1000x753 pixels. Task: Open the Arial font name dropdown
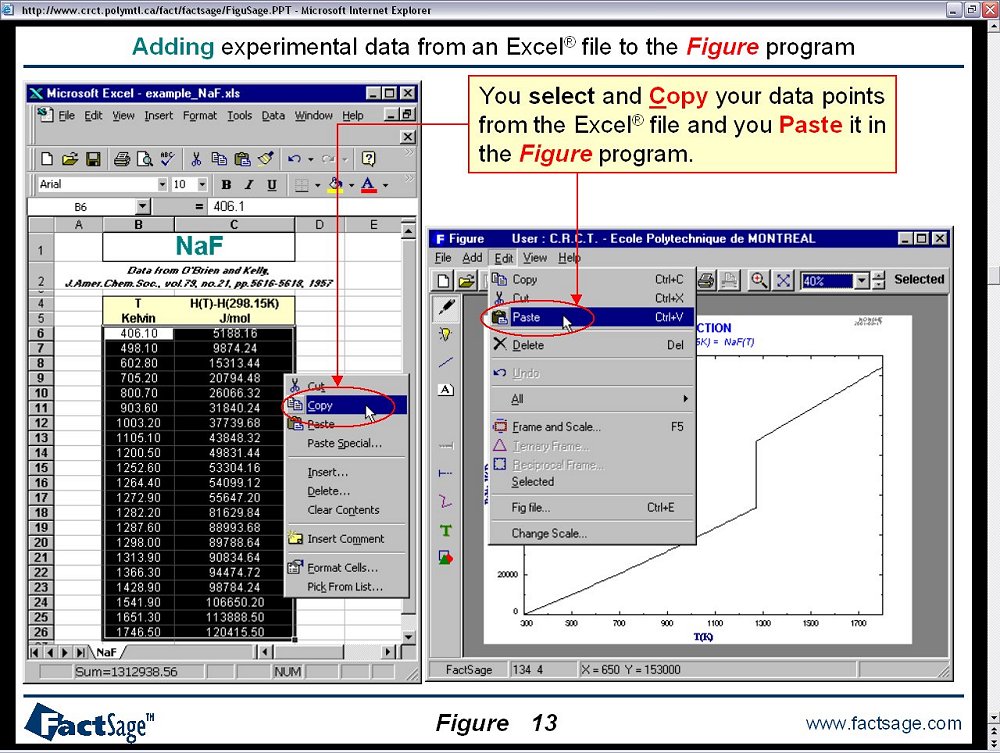point(162,185)
